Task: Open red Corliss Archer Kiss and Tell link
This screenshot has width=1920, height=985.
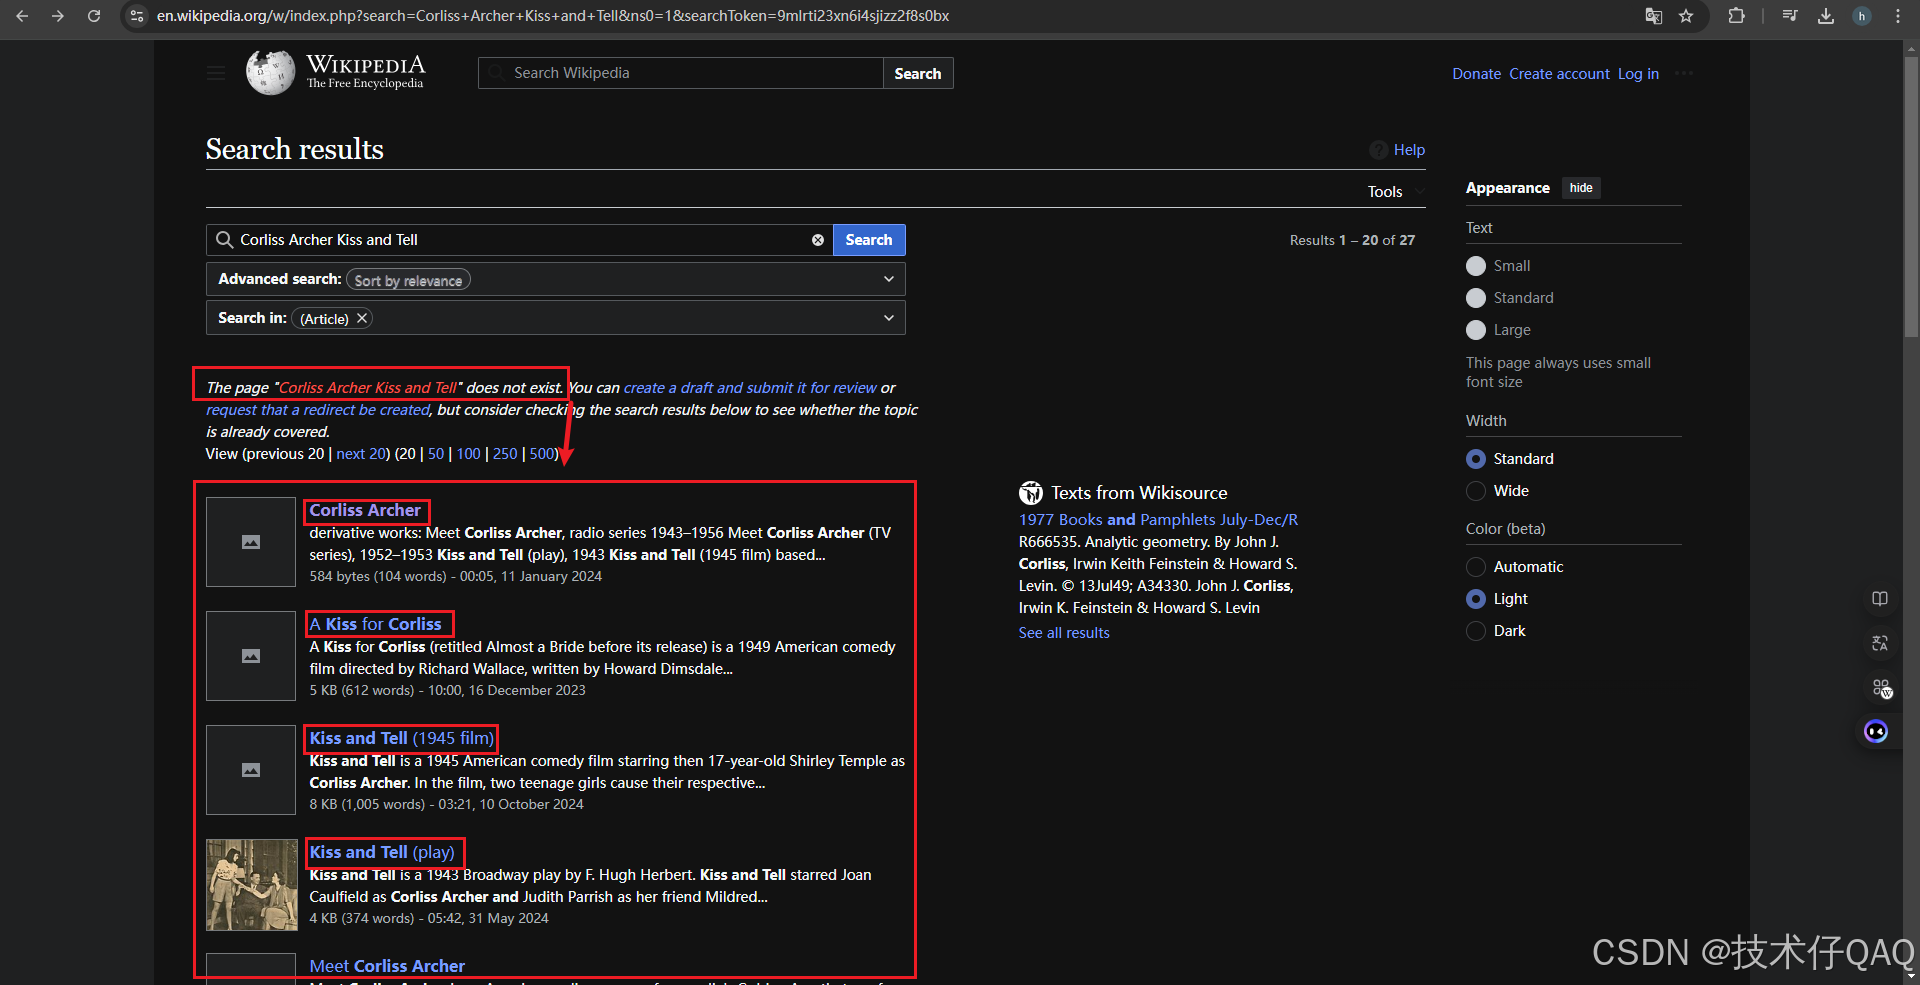Action: (368, 388)
